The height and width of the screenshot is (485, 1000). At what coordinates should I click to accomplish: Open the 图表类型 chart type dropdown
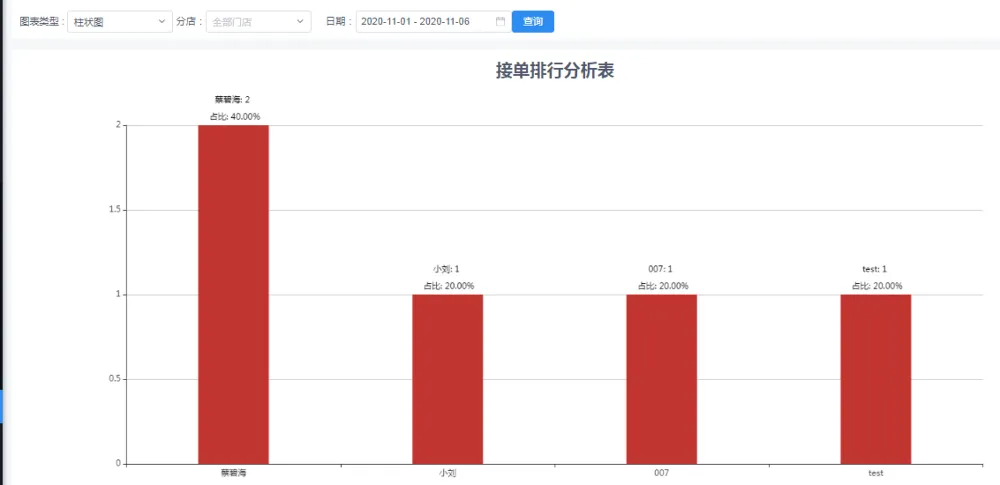[119, 21]
